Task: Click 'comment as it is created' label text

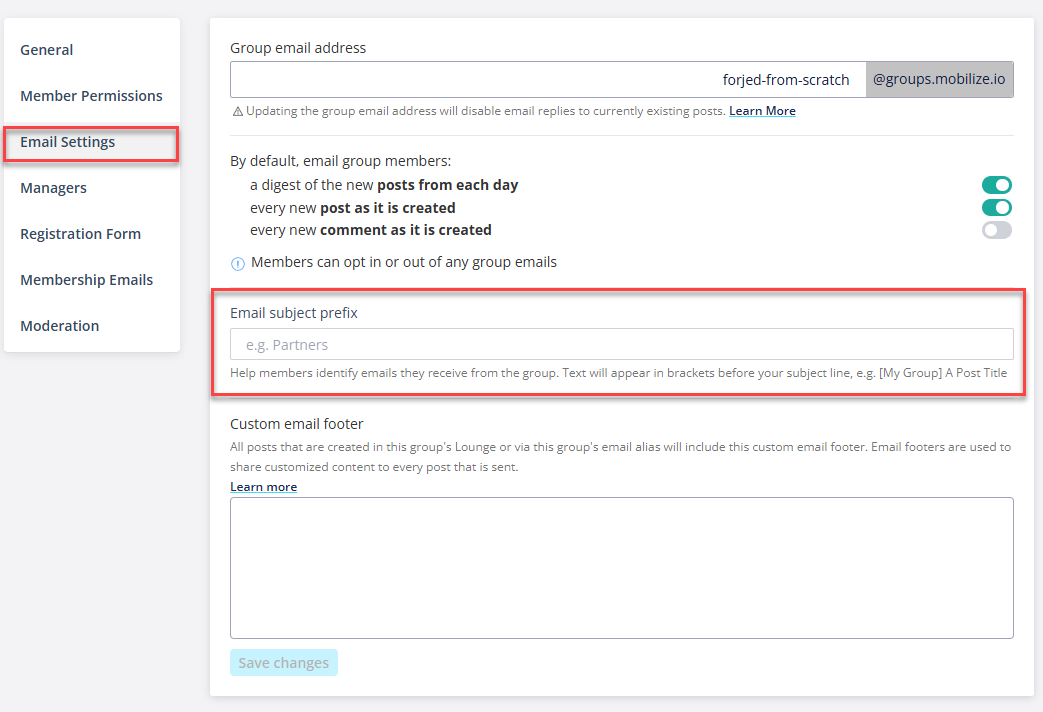Action: point(406,230)
